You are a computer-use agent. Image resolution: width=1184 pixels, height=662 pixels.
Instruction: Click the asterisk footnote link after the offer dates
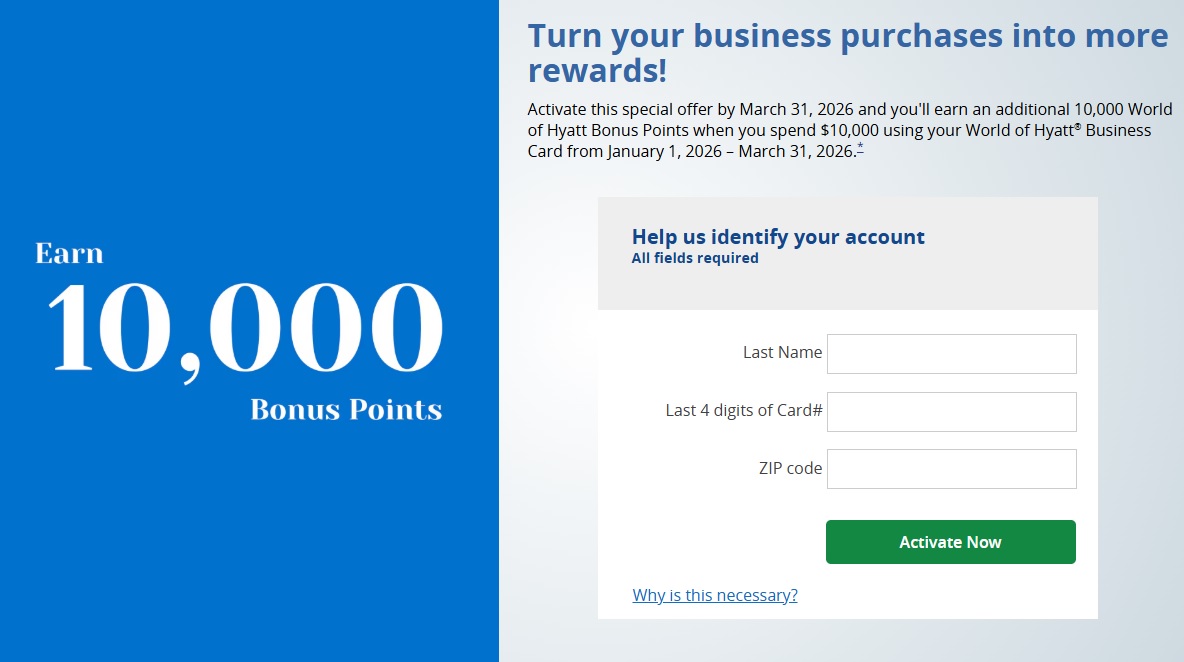pyautogui.click(x=858, y=147)
